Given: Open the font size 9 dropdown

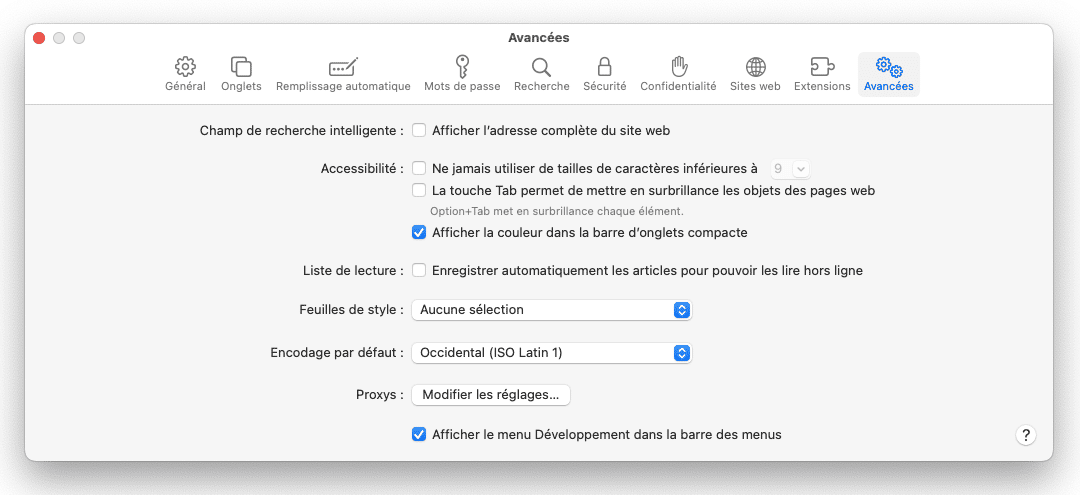Looking at the screenshot, I should coord(790,169).
